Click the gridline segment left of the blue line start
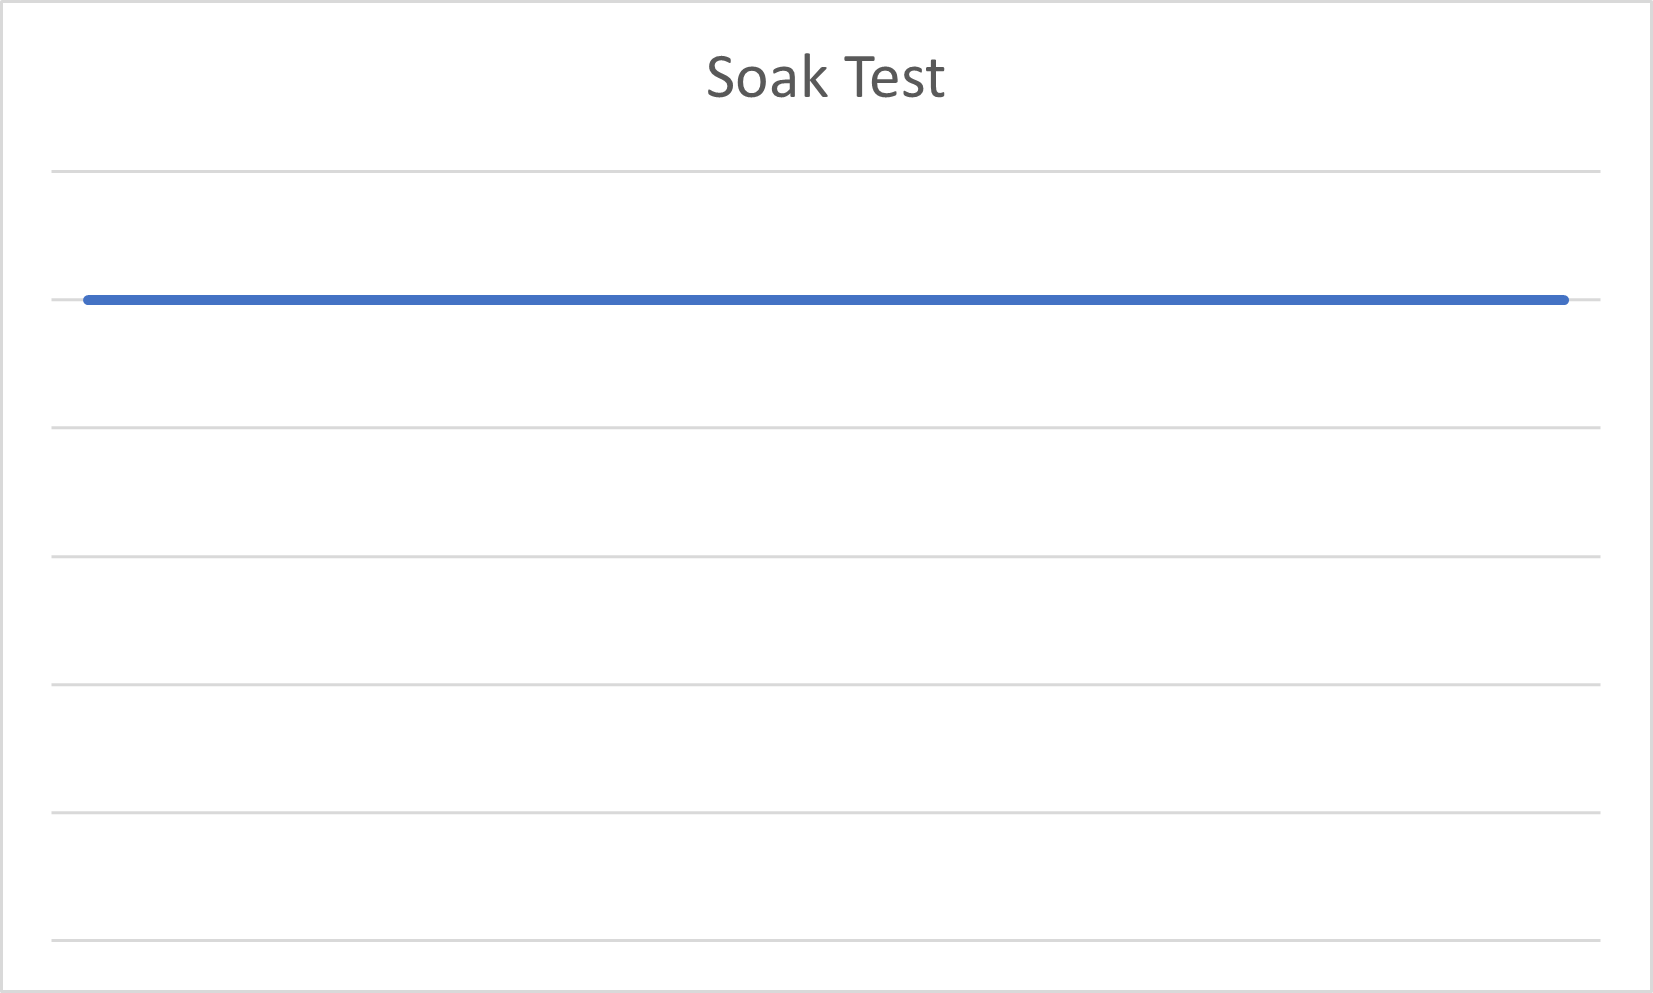Image resolution: width=1653 pixels, height=993 pixels. 67,300
